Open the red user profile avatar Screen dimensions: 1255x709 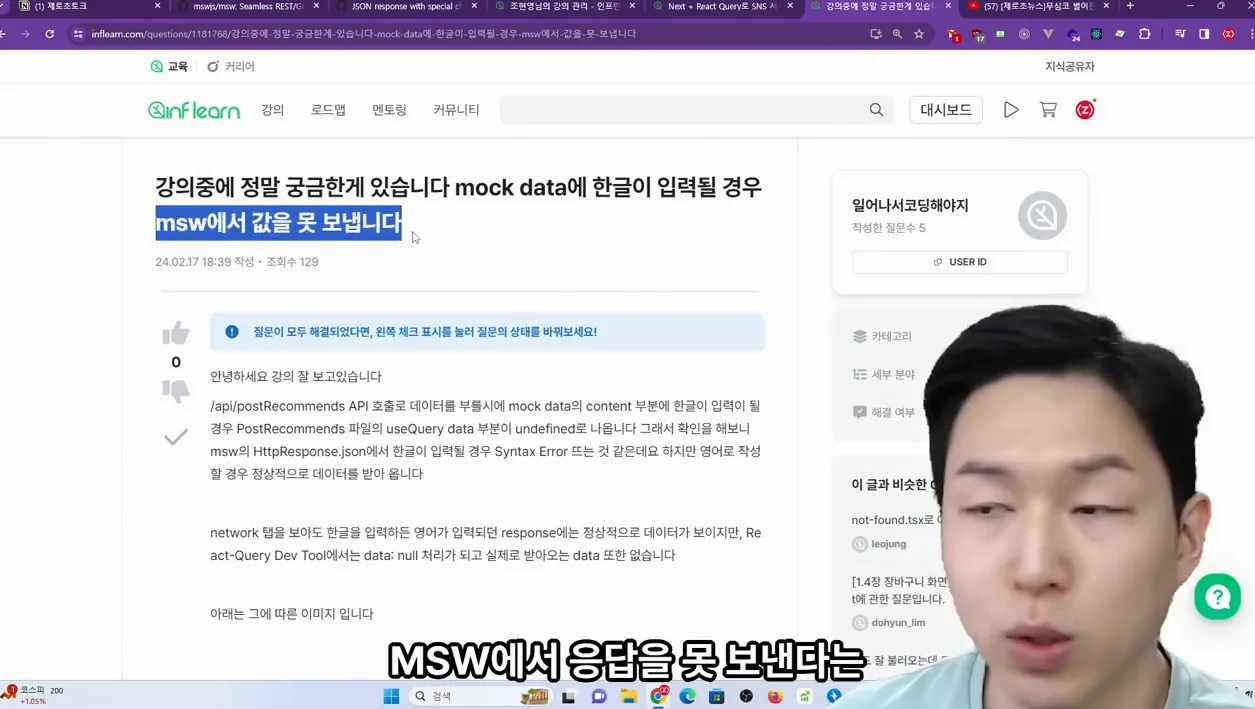(x=1085, y=110)
